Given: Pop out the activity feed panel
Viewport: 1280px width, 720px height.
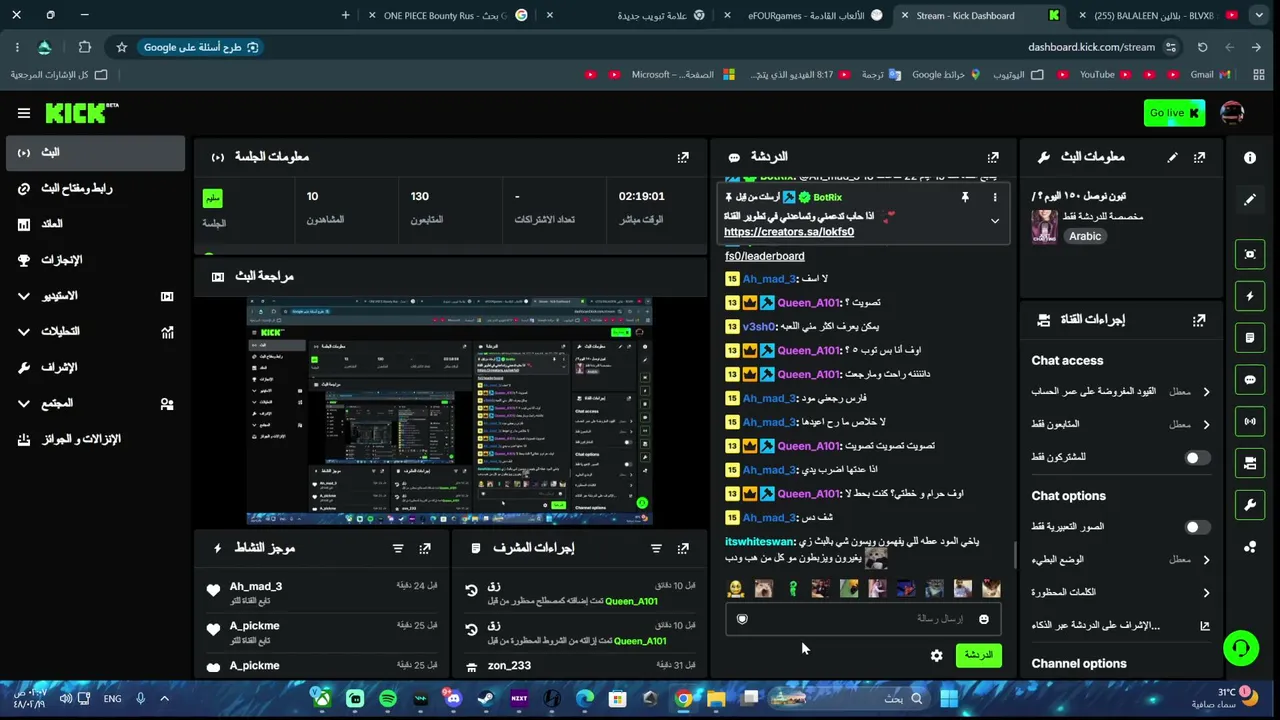Looking at the screenshot, I should [425, 548].
